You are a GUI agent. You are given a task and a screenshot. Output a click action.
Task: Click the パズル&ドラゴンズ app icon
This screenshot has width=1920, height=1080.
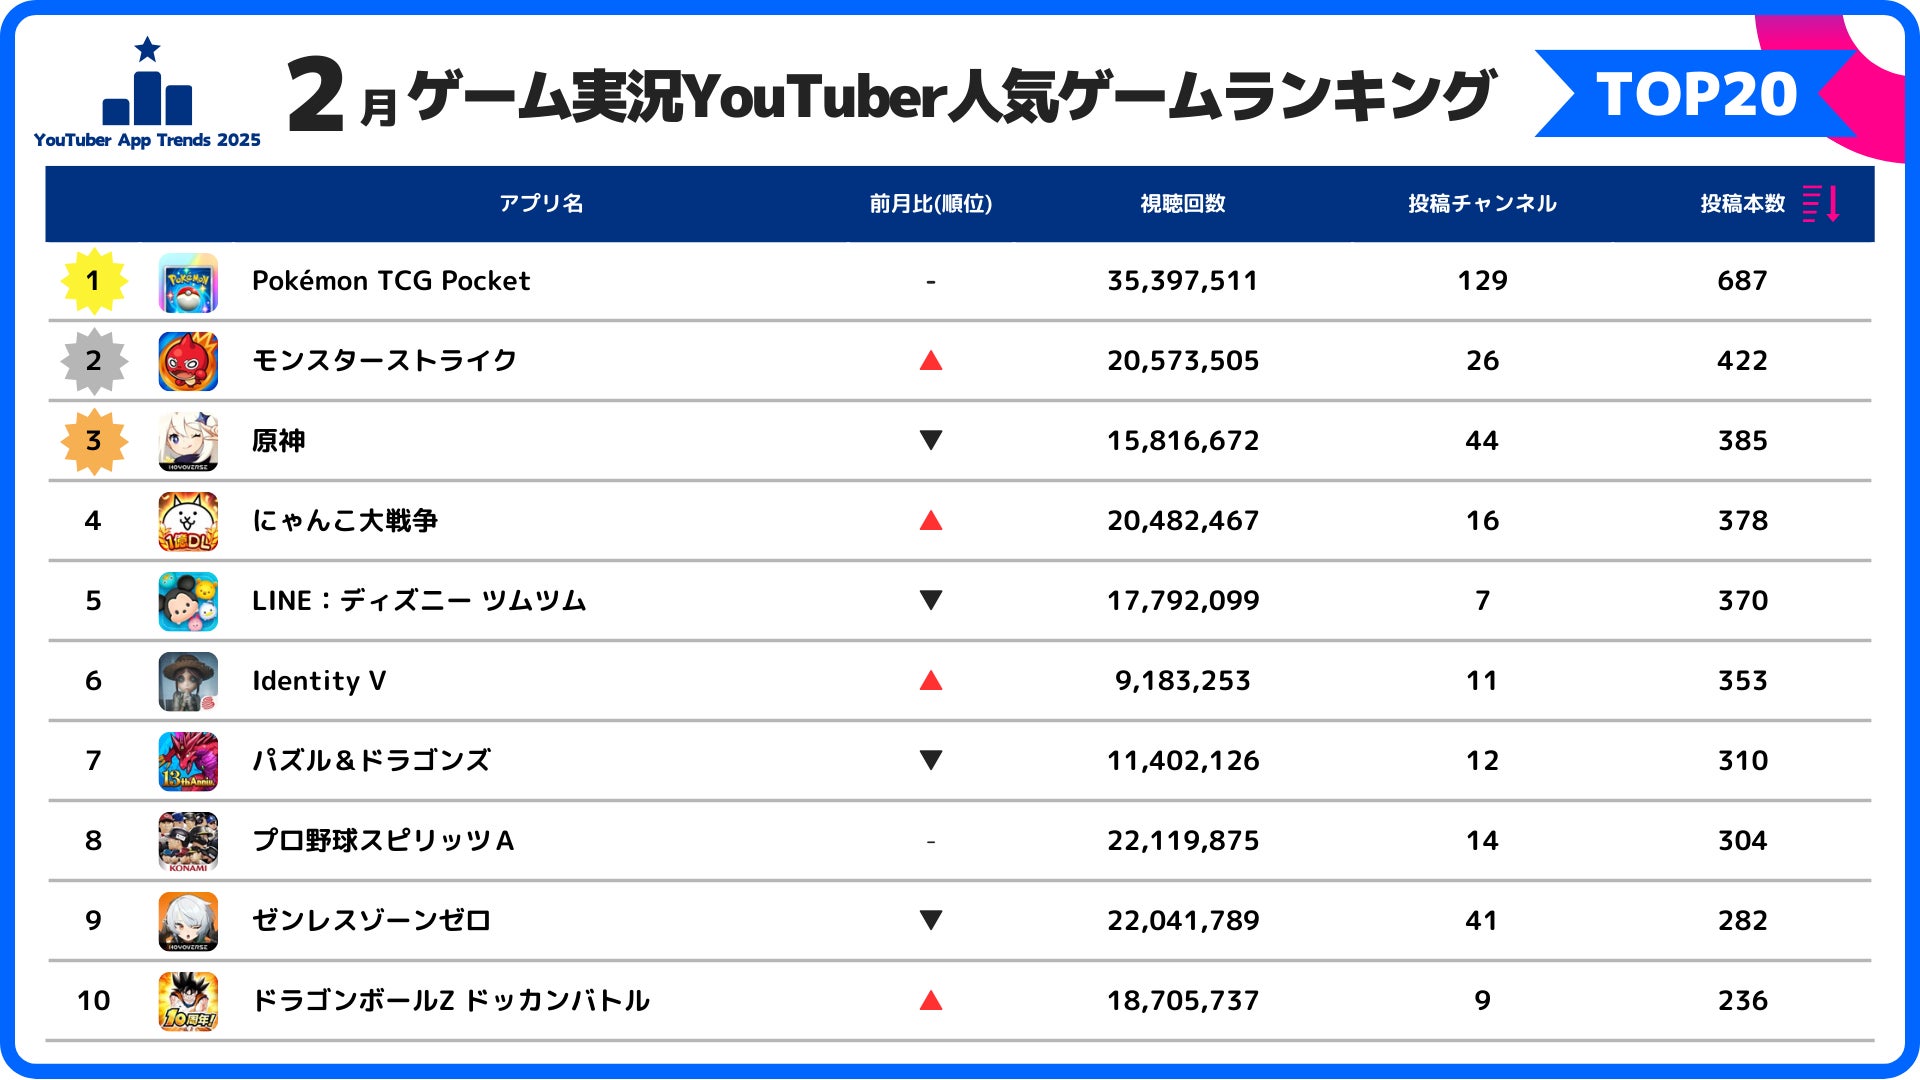click(x=188, y=761)
